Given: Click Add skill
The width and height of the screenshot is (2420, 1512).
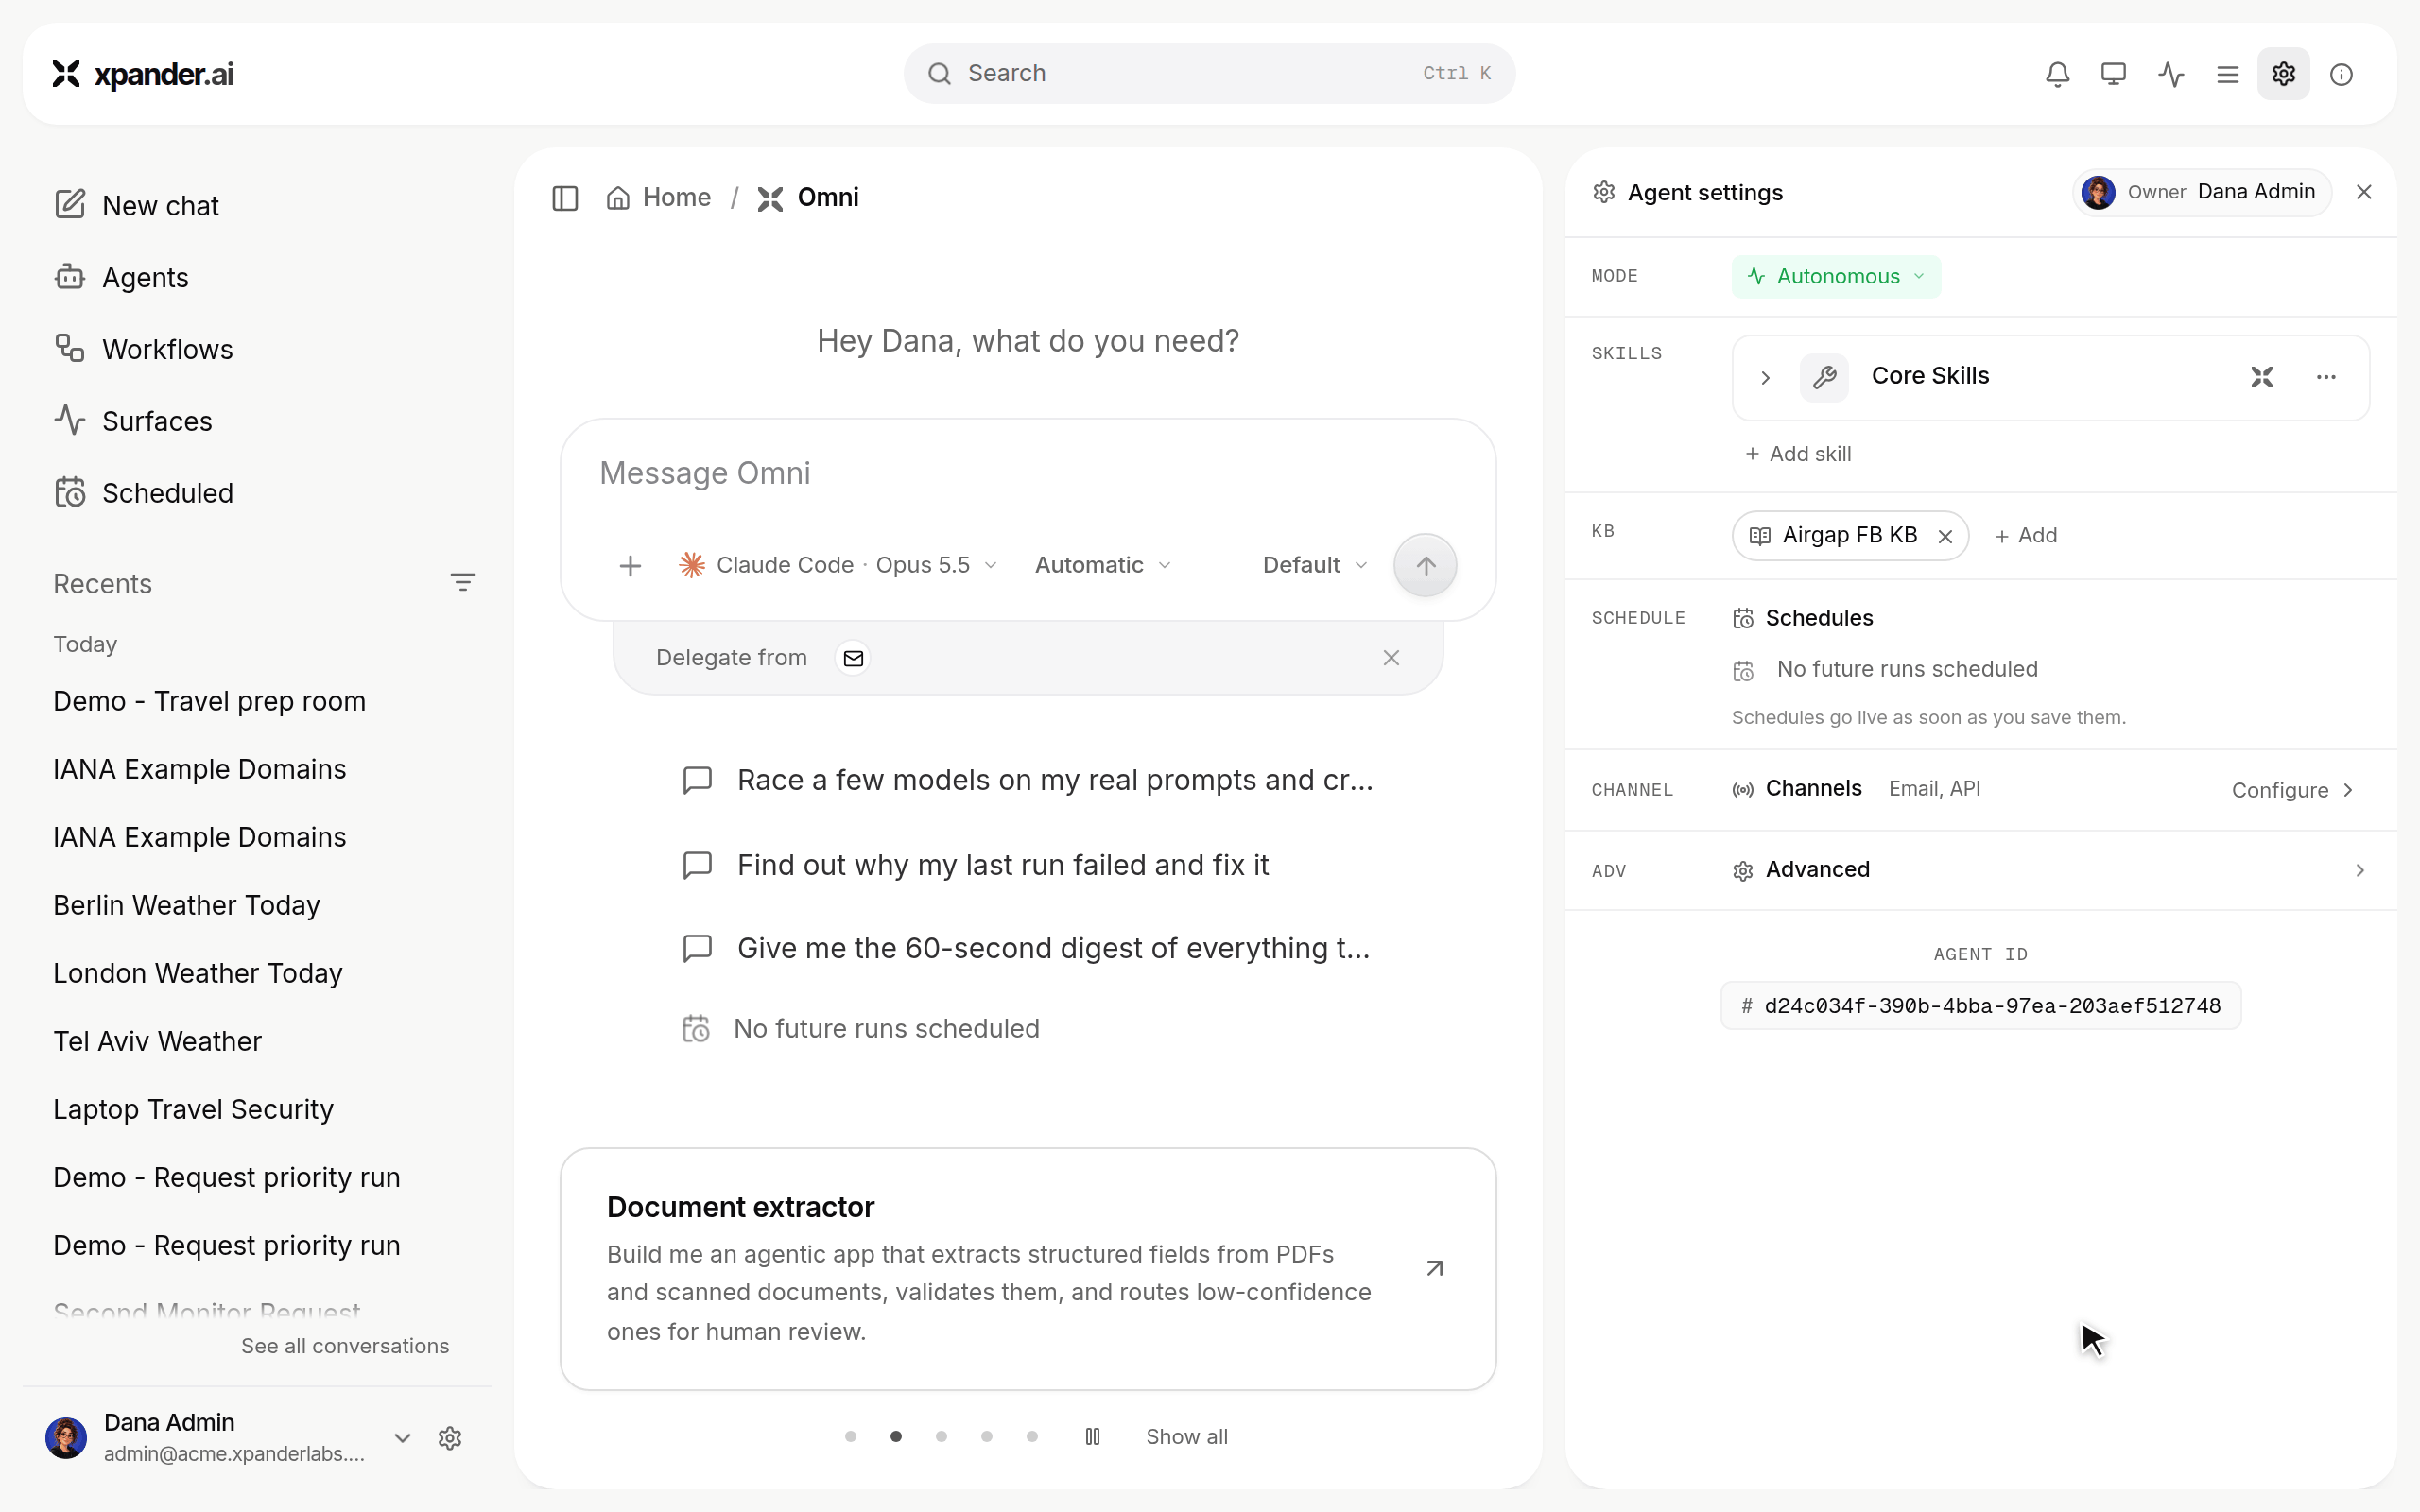Looking at the screenshot, I should (1798, 454).
